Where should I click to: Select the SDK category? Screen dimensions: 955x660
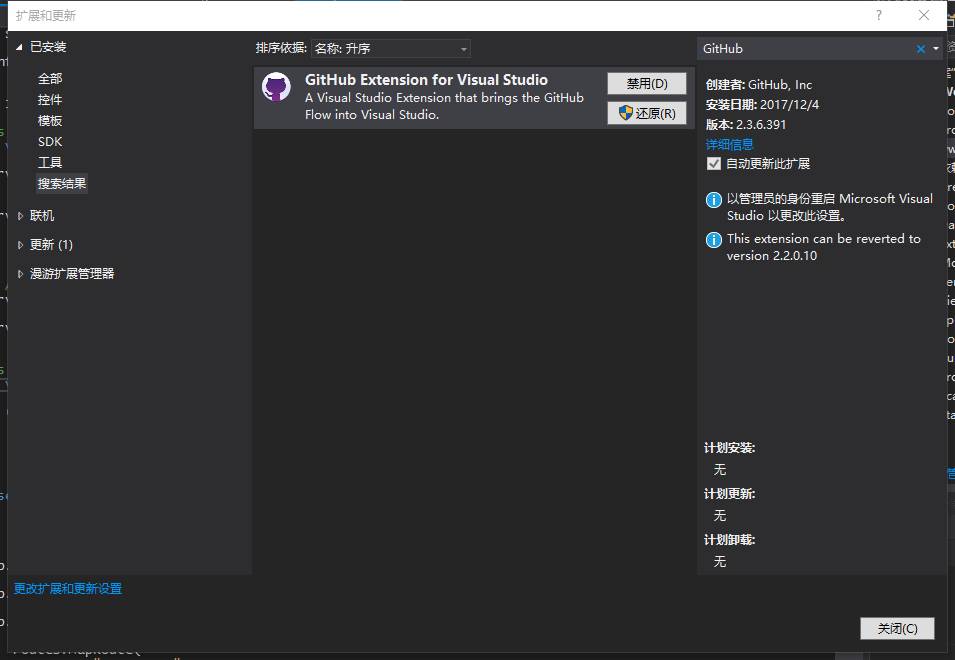(50, 142)
